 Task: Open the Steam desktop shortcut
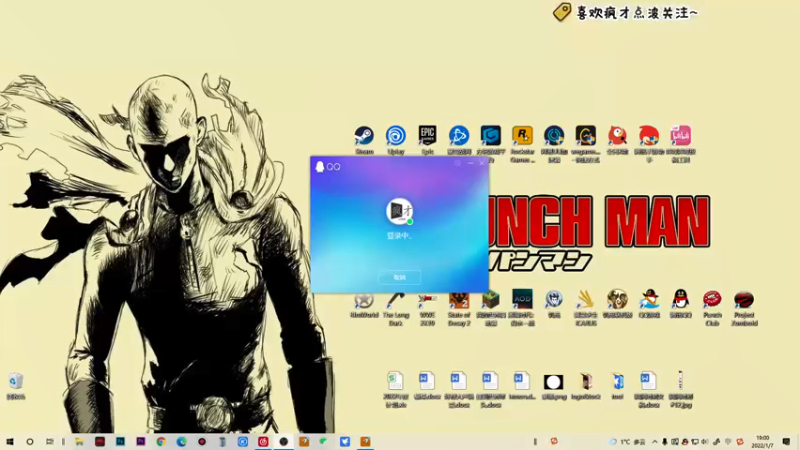[364, 136]
